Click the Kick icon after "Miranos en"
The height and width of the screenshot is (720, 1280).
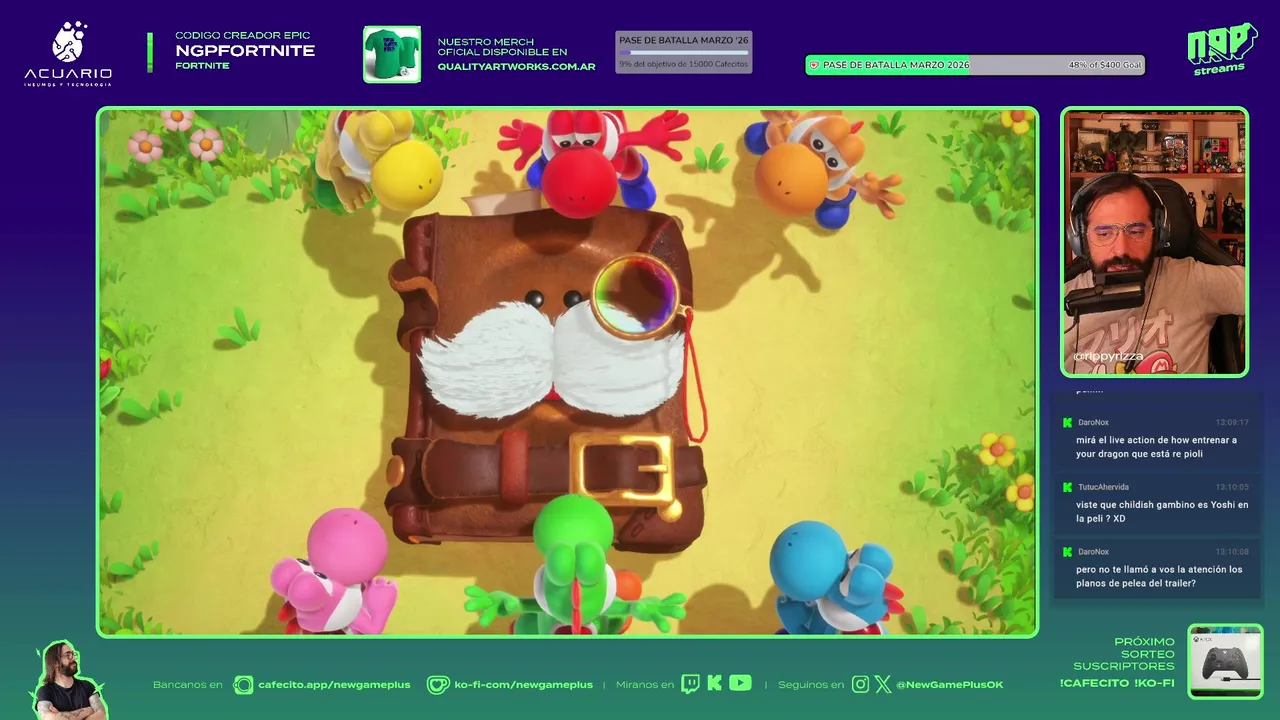(x=714, y=684)
